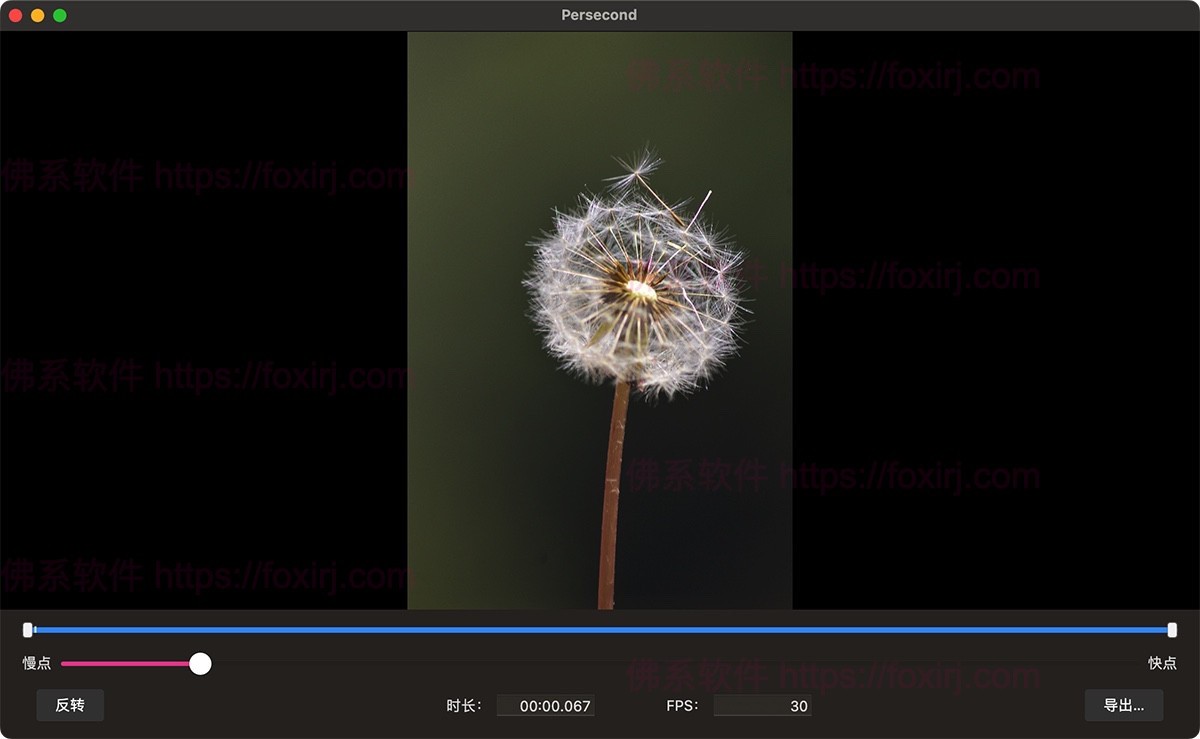1200x739 pixels.
Task: Click the 反转 reverse button
Action: click(x=69, y=705)
